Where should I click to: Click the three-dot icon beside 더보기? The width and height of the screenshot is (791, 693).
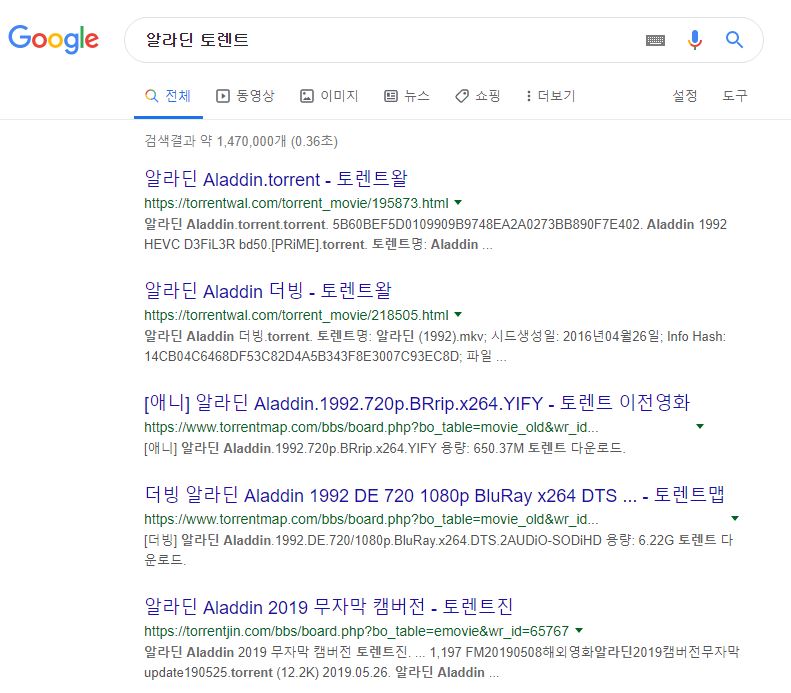pos(529,96)
